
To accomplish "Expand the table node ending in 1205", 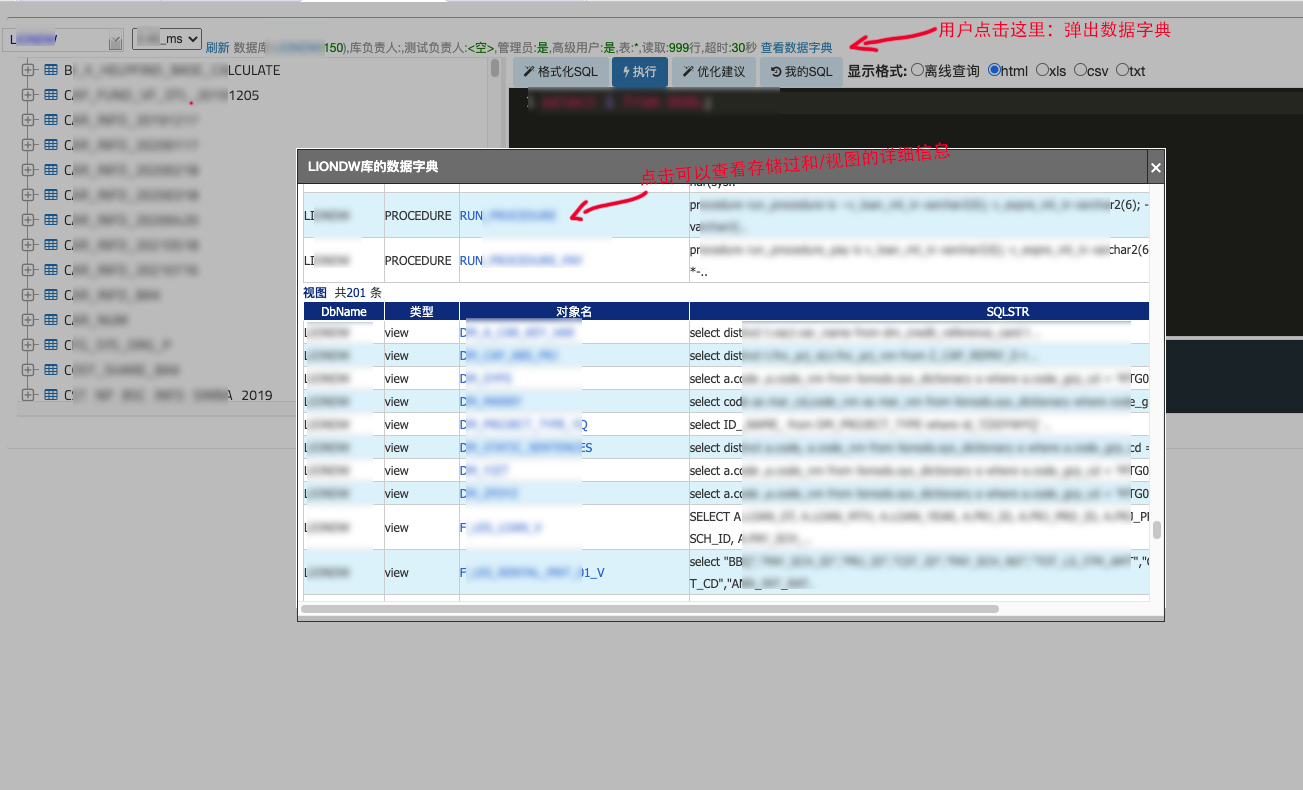I will point(27,95).
